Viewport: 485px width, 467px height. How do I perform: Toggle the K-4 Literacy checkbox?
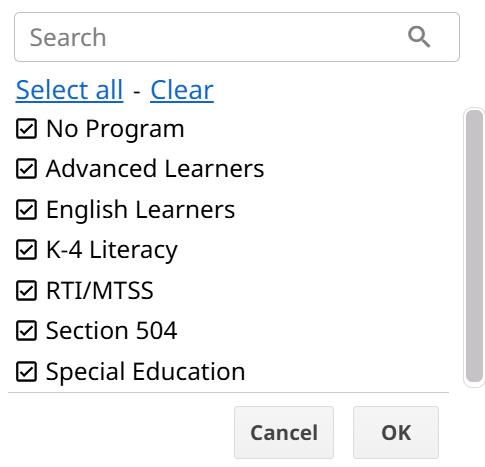(x=26, y=250)
